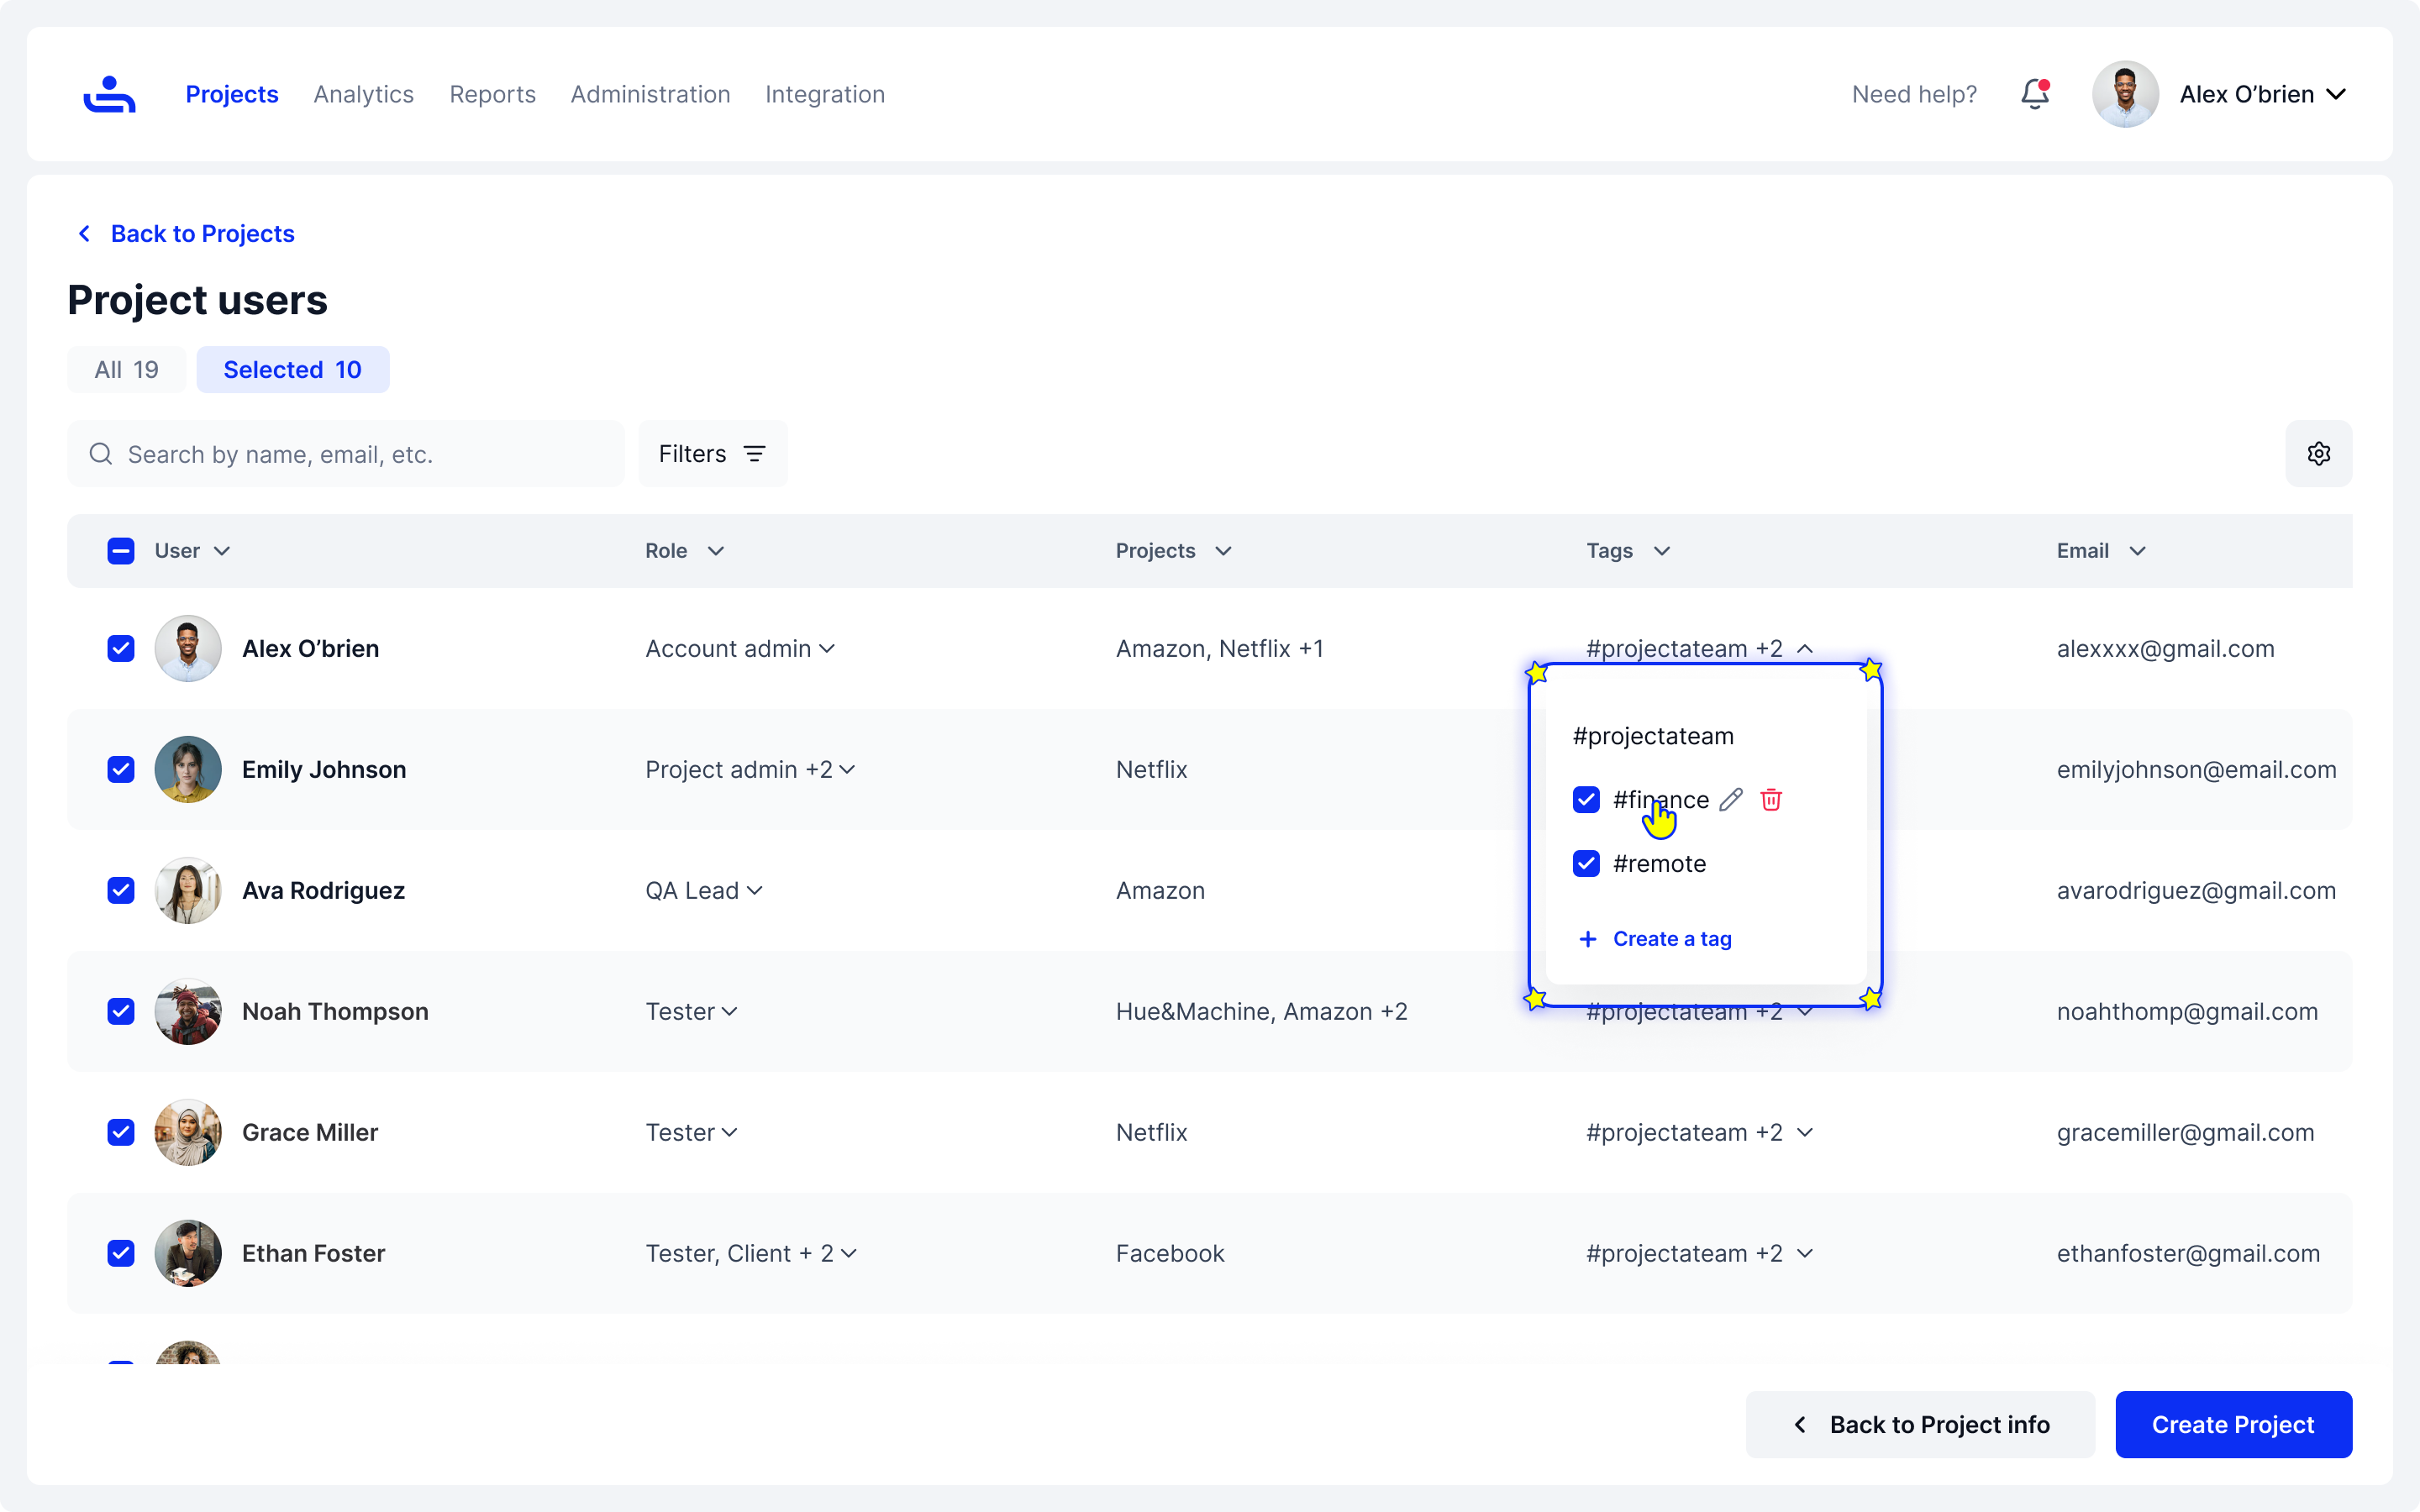Click the plus icon to create a tag
The height and width of the screenshot is (1512, 2420).
(x=1587, y=939)
